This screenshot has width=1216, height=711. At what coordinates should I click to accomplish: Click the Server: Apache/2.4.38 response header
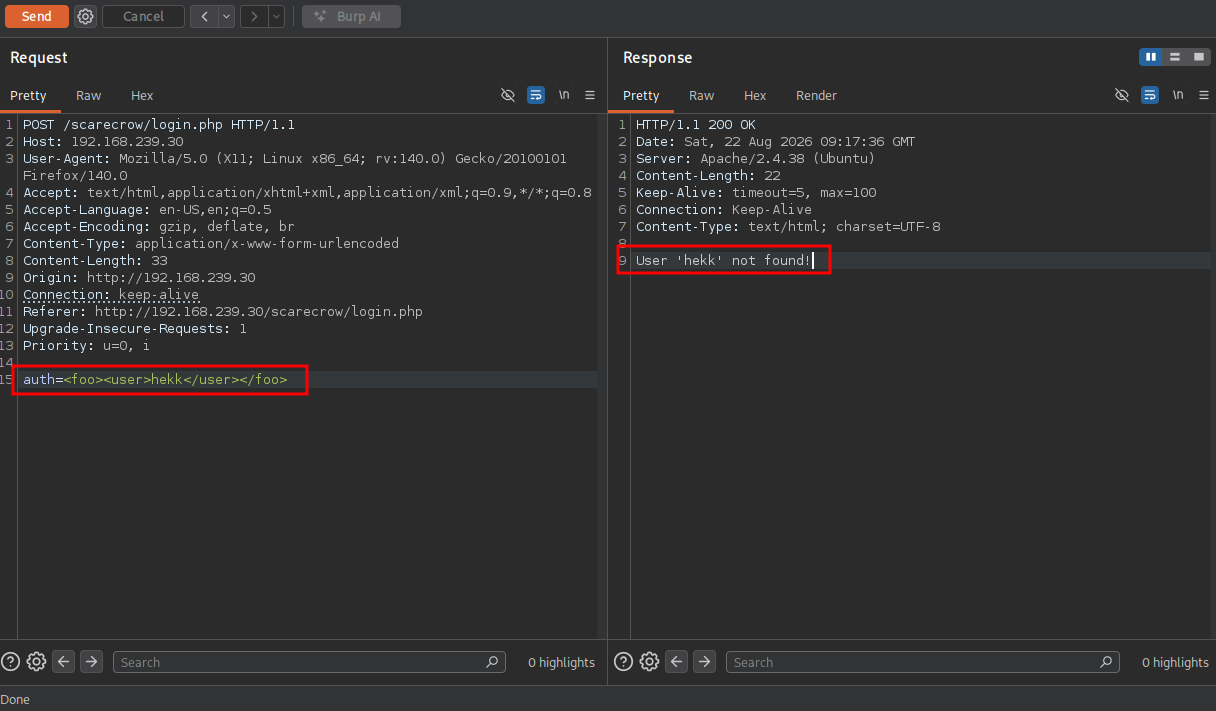click(x=755, y=159)
